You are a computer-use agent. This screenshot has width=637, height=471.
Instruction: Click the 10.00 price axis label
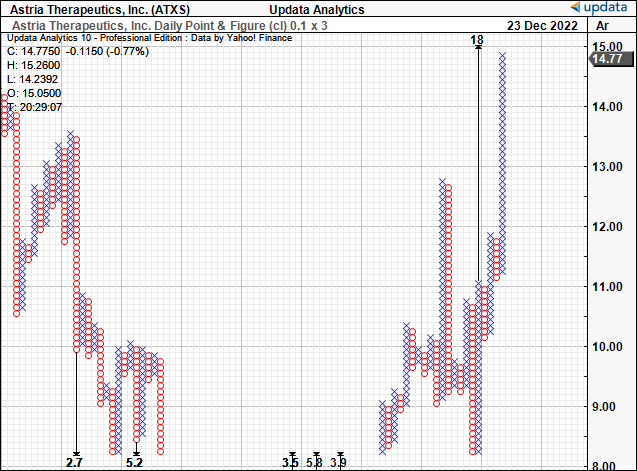[607, 347]
